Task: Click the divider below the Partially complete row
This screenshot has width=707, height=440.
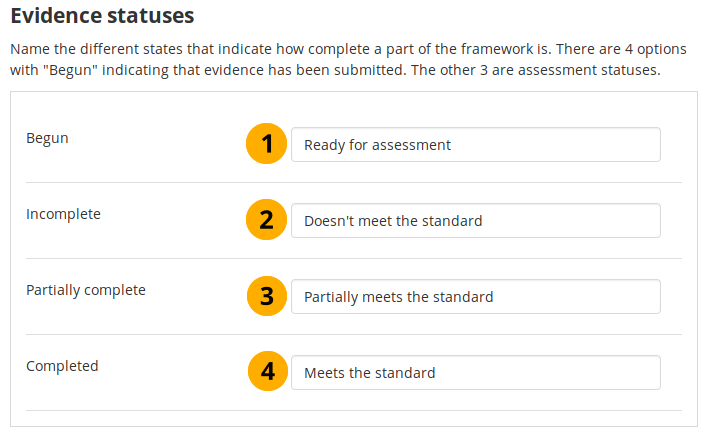Action: pyautogui.click(x=353, y=334)
